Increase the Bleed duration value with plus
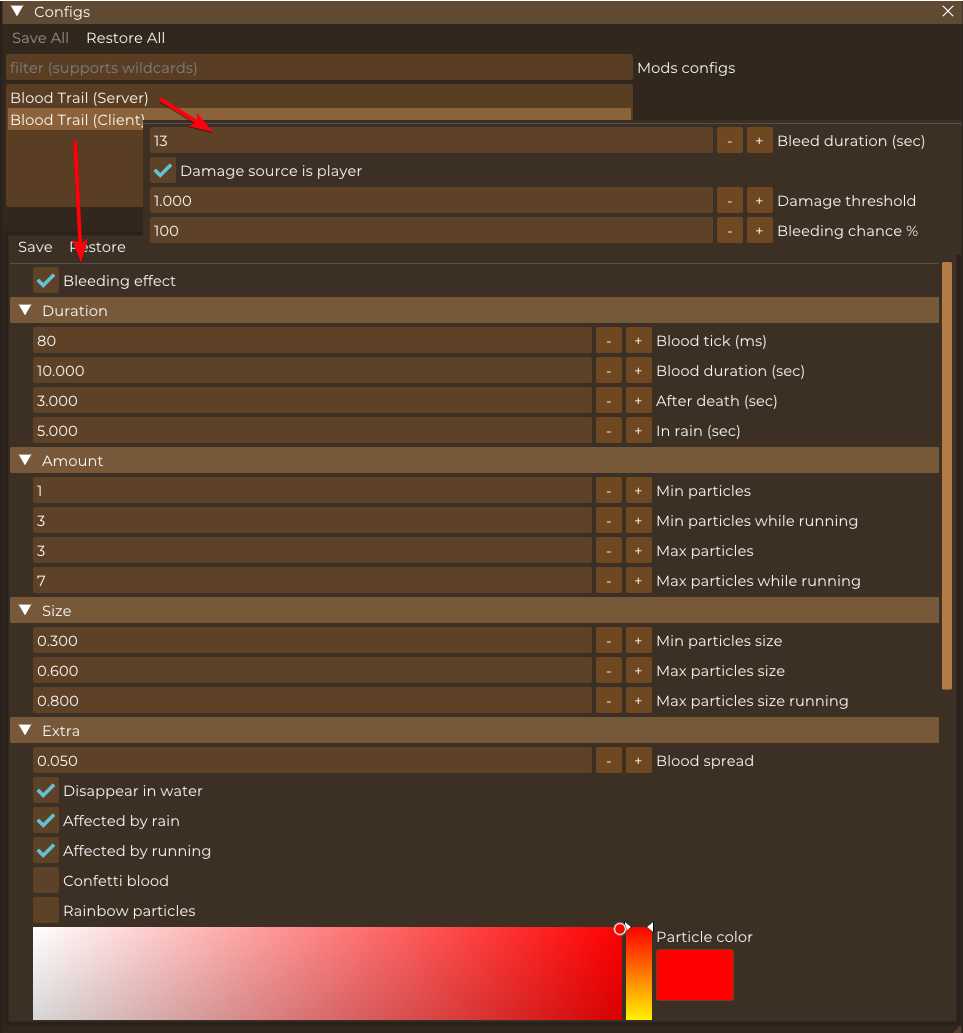Screen dimensions: 963x1033 (x=760, y=141)
